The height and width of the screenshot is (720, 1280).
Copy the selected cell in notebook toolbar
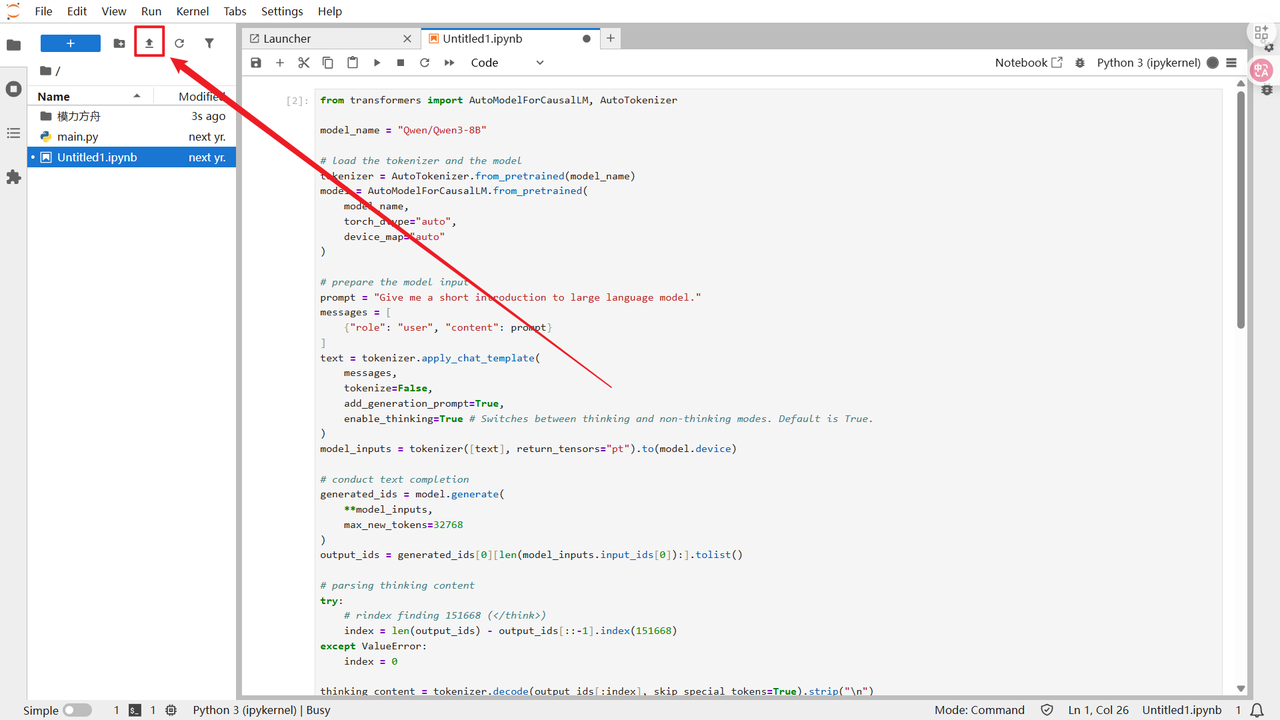tap(328, 62)
